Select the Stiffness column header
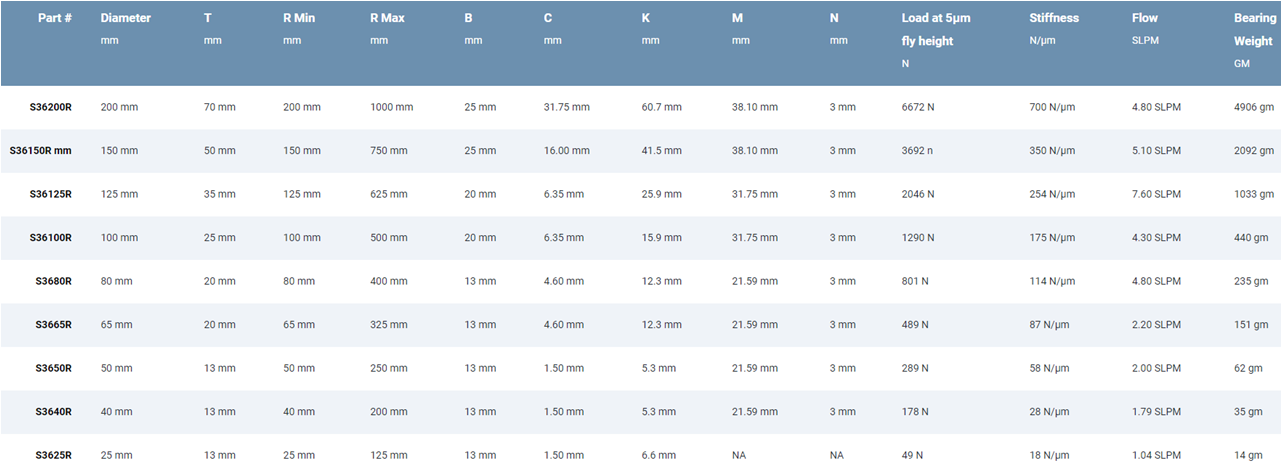This screenshot has width=1282, height=472. click(x=1054, y=18)
